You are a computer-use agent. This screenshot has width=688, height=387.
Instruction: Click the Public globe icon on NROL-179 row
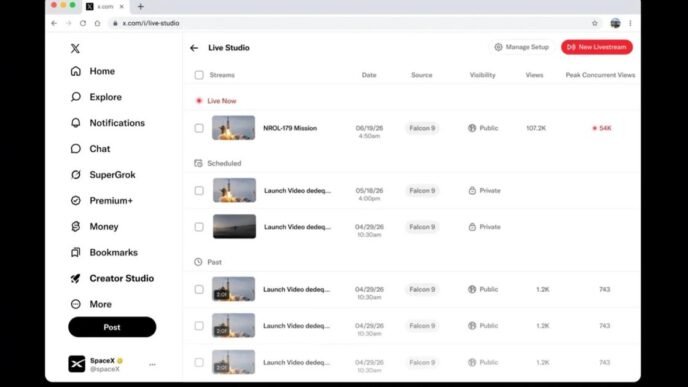click(472, 128)
